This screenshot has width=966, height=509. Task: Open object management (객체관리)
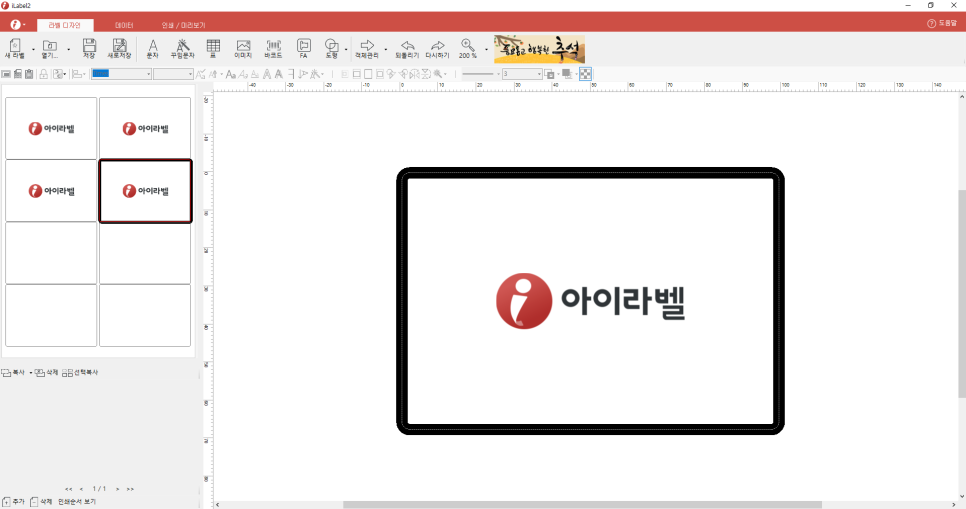367,49
